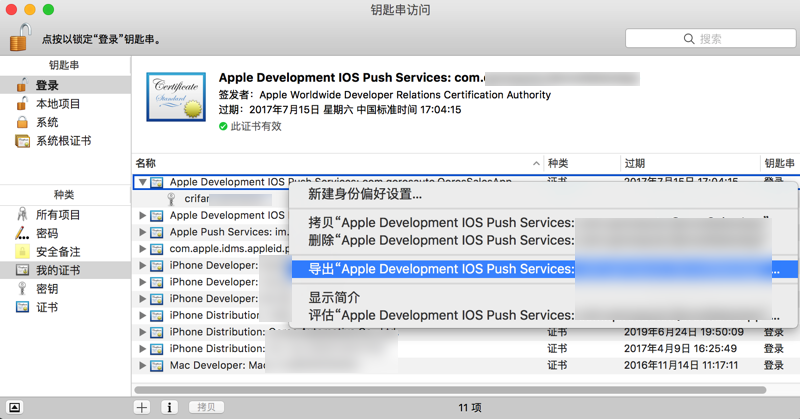Image resolution: width=800 pixels, height=419 pixels.
Task: Click the 密码 pencil icon
Action: [22, 233]
